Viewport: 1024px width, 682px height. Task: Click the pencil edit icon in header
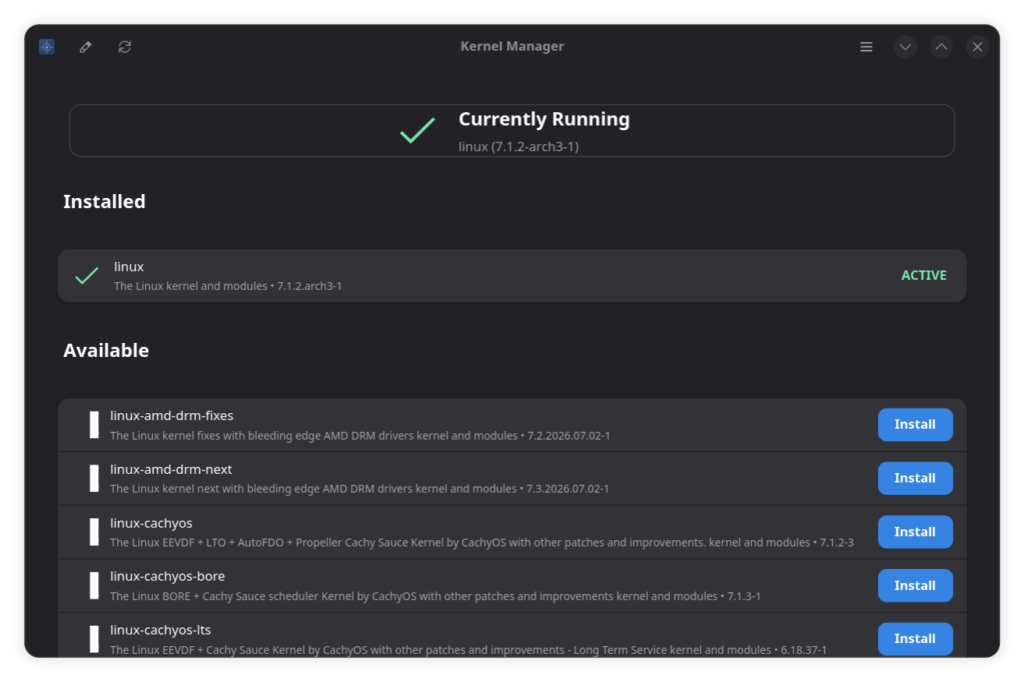point(86,47)
